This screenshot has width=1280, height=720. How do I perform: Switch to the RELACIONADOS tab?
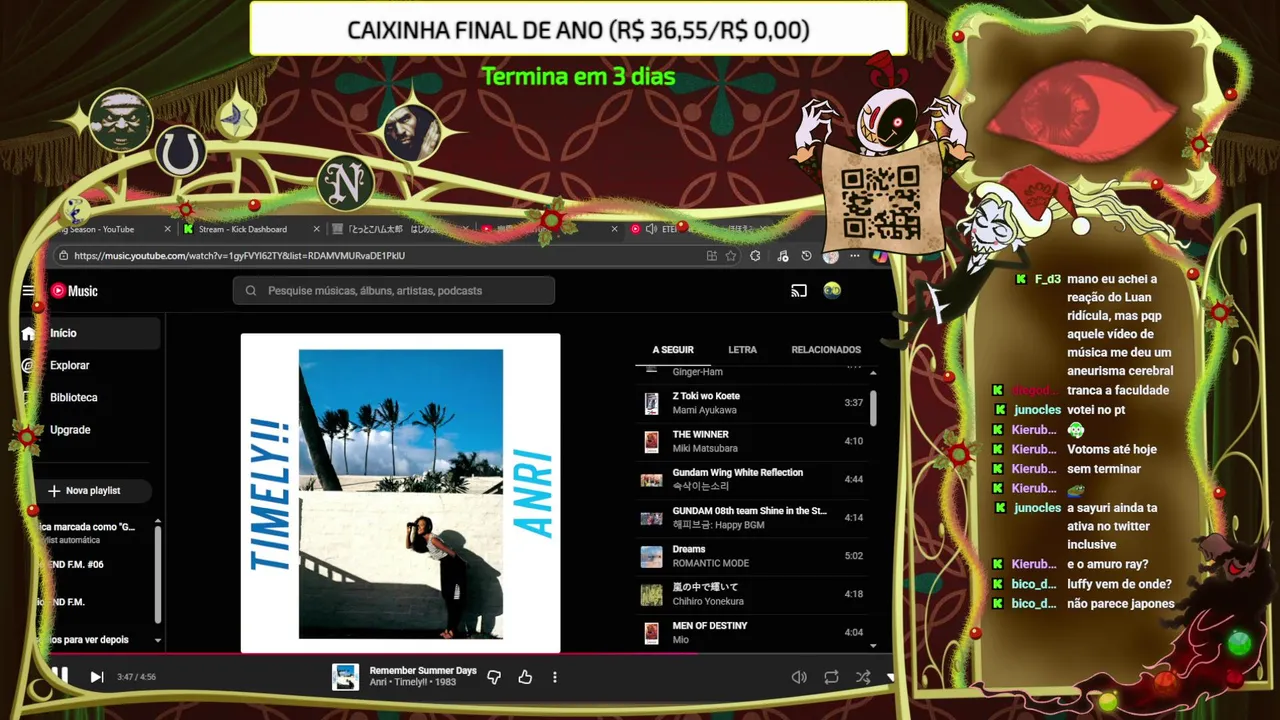click(x=826, y=350)
